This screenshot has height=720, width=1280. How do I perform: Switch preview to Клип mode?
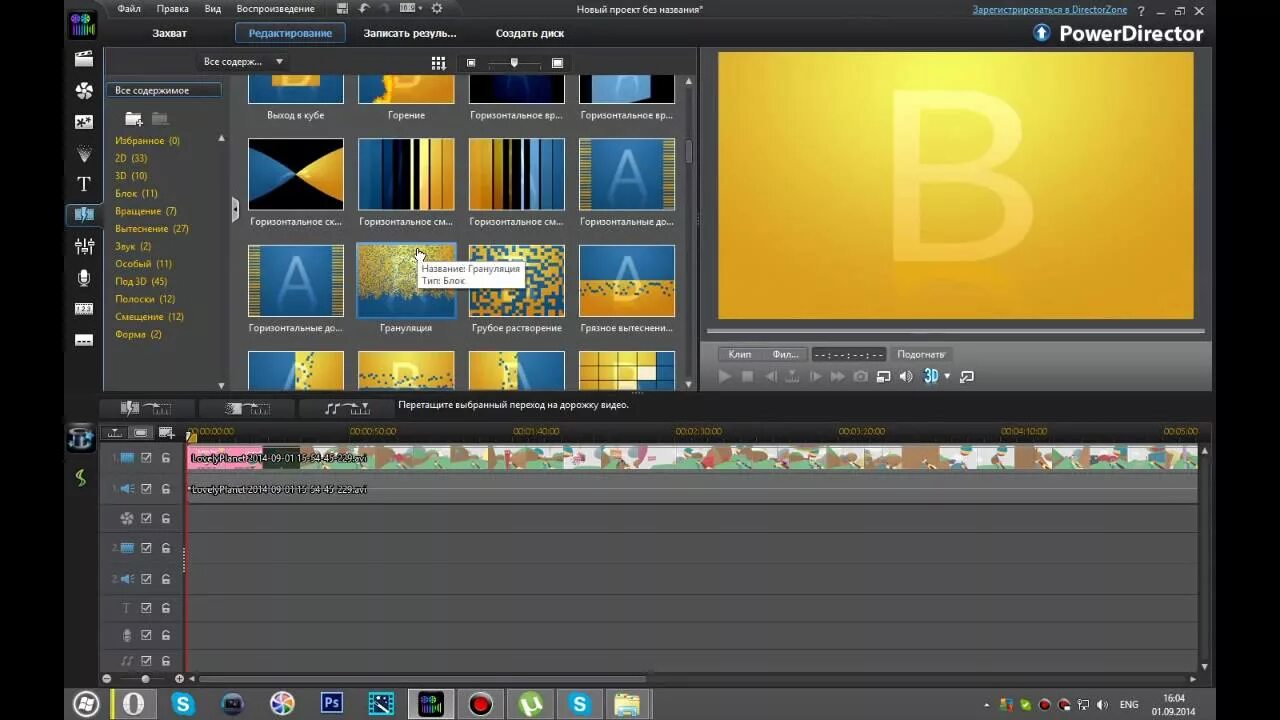(x=740, y=354)
